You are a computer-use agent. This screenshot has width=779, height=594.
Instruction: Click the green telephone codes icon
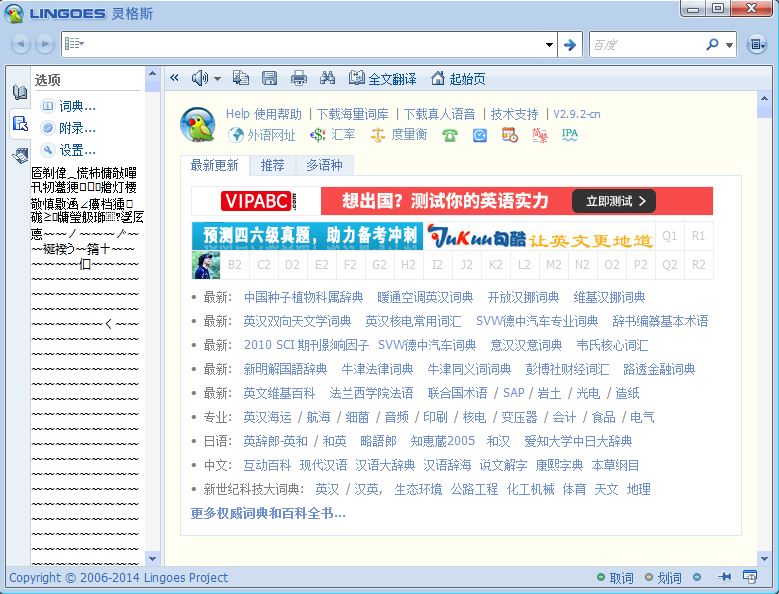450,135
